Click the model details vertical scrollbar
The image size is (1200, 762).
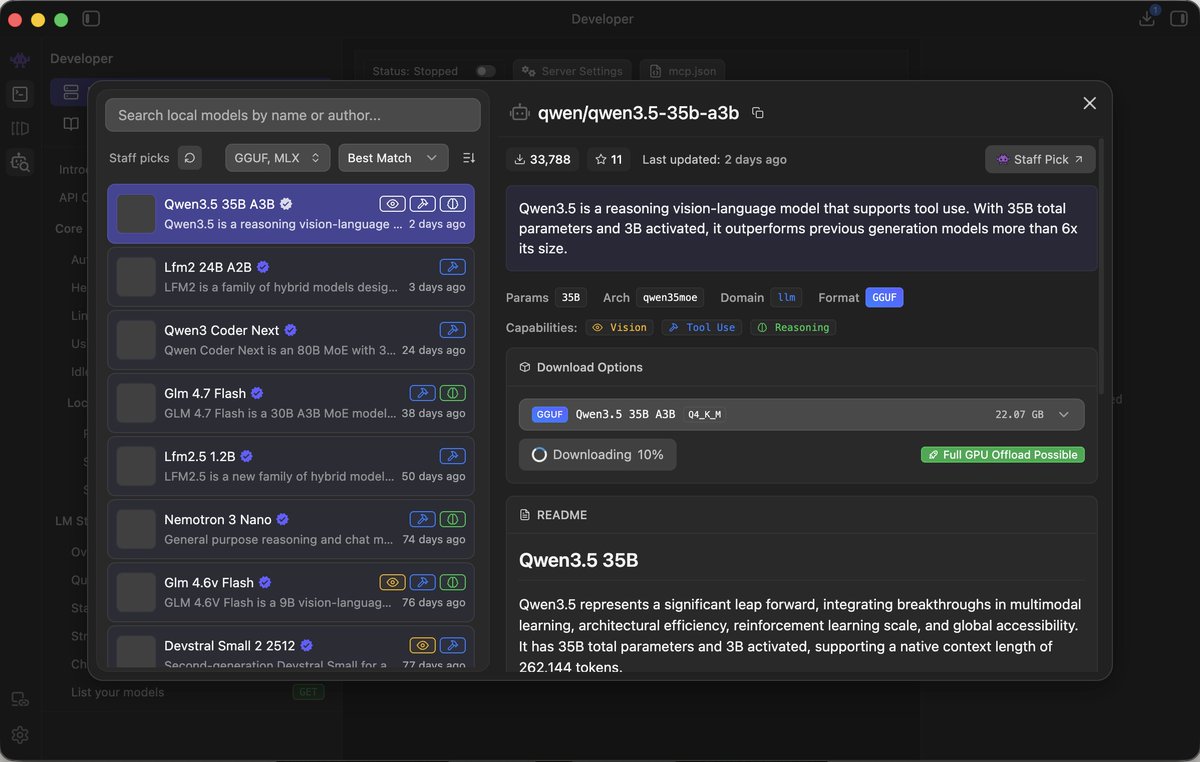click(x=1102, y=265)
